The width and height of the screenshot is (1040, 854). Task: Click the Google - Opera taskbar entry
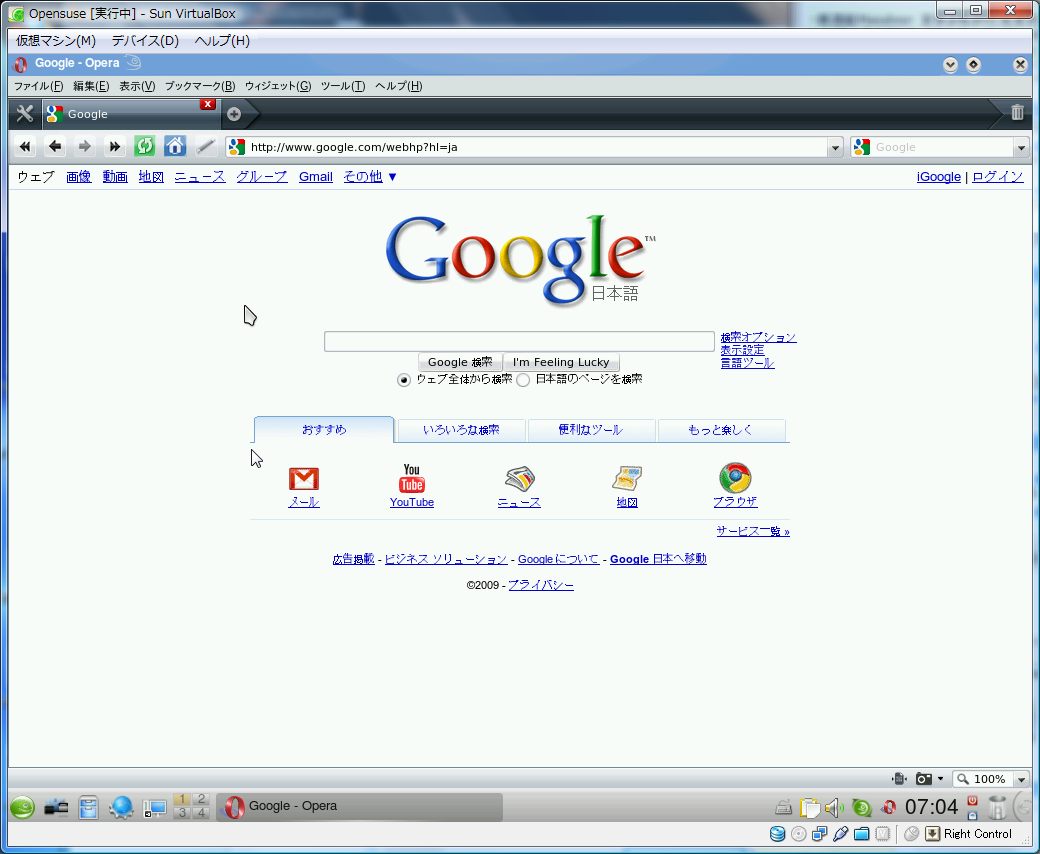(359, 807)
